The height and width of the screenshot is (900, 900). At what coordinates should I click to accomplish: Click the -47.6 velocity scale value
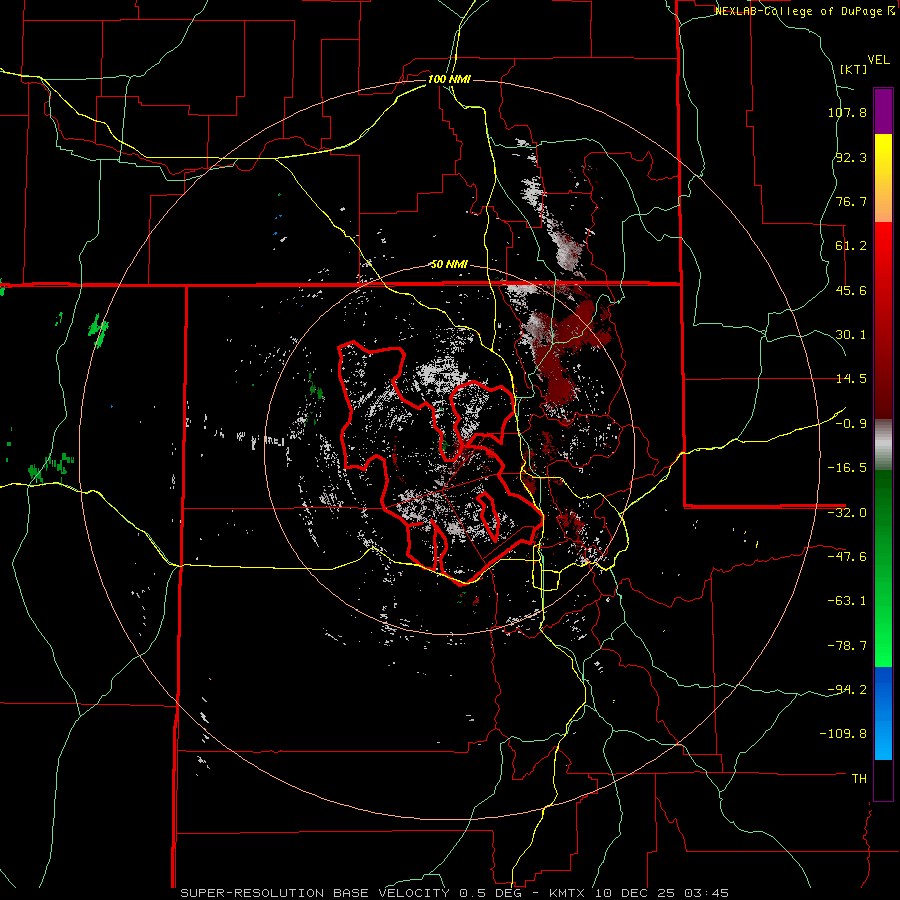(847, 557)
